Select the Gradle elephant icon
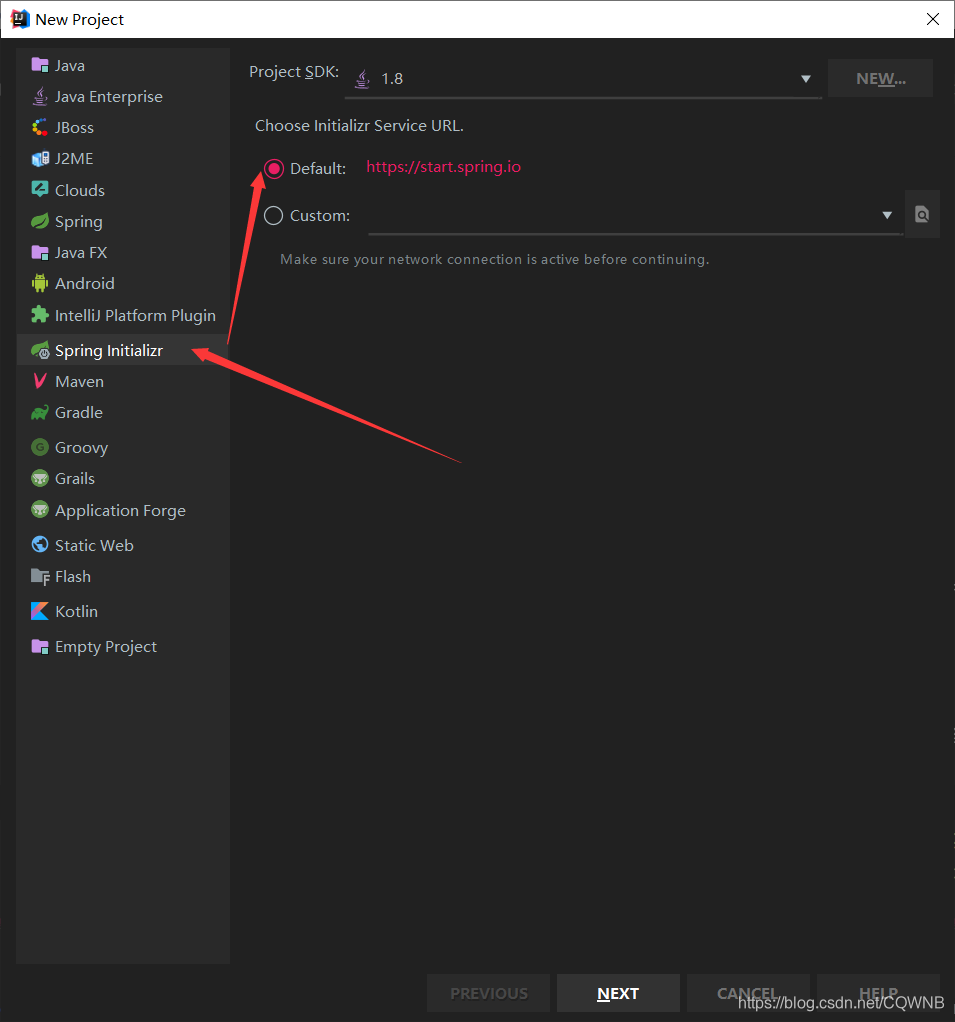The height and width of the screenshot is (1022, 955). pos(40,412)
